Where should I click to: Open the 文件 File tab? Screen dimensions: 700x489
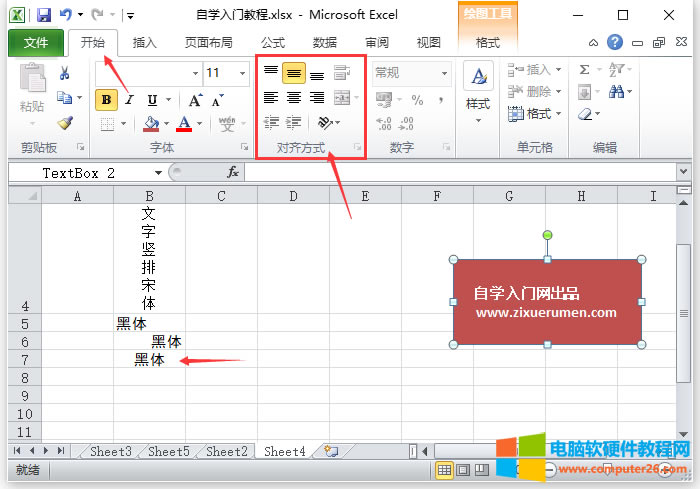tap(36, 43)
